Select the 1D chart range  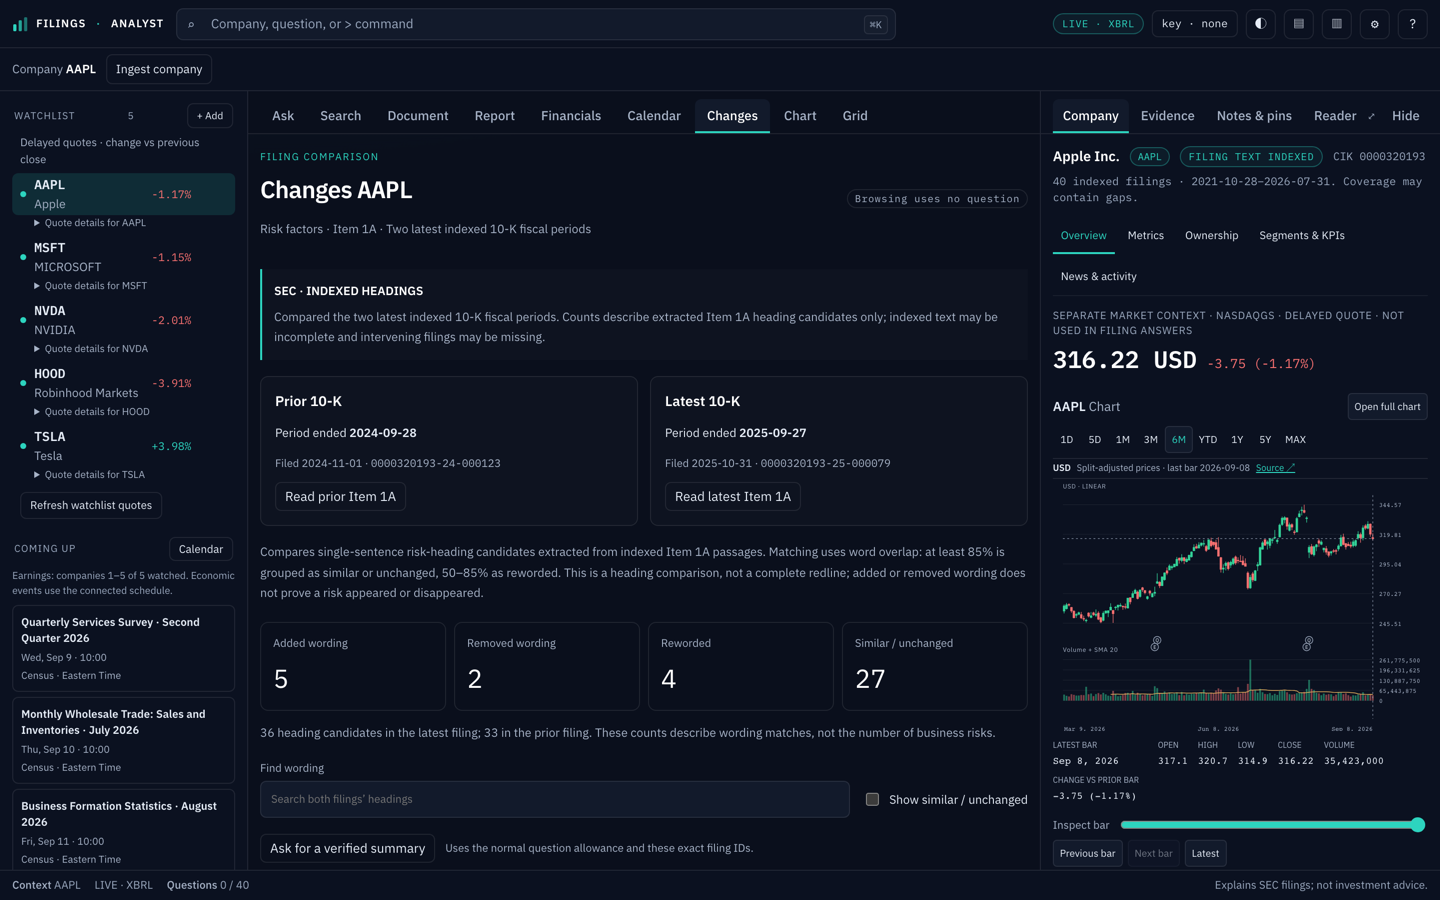(x=1067, y=440)
